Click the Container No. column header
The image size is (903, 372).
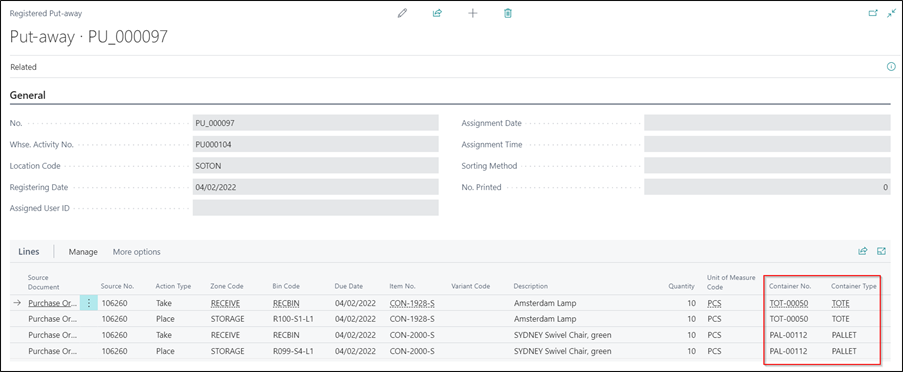790,286
